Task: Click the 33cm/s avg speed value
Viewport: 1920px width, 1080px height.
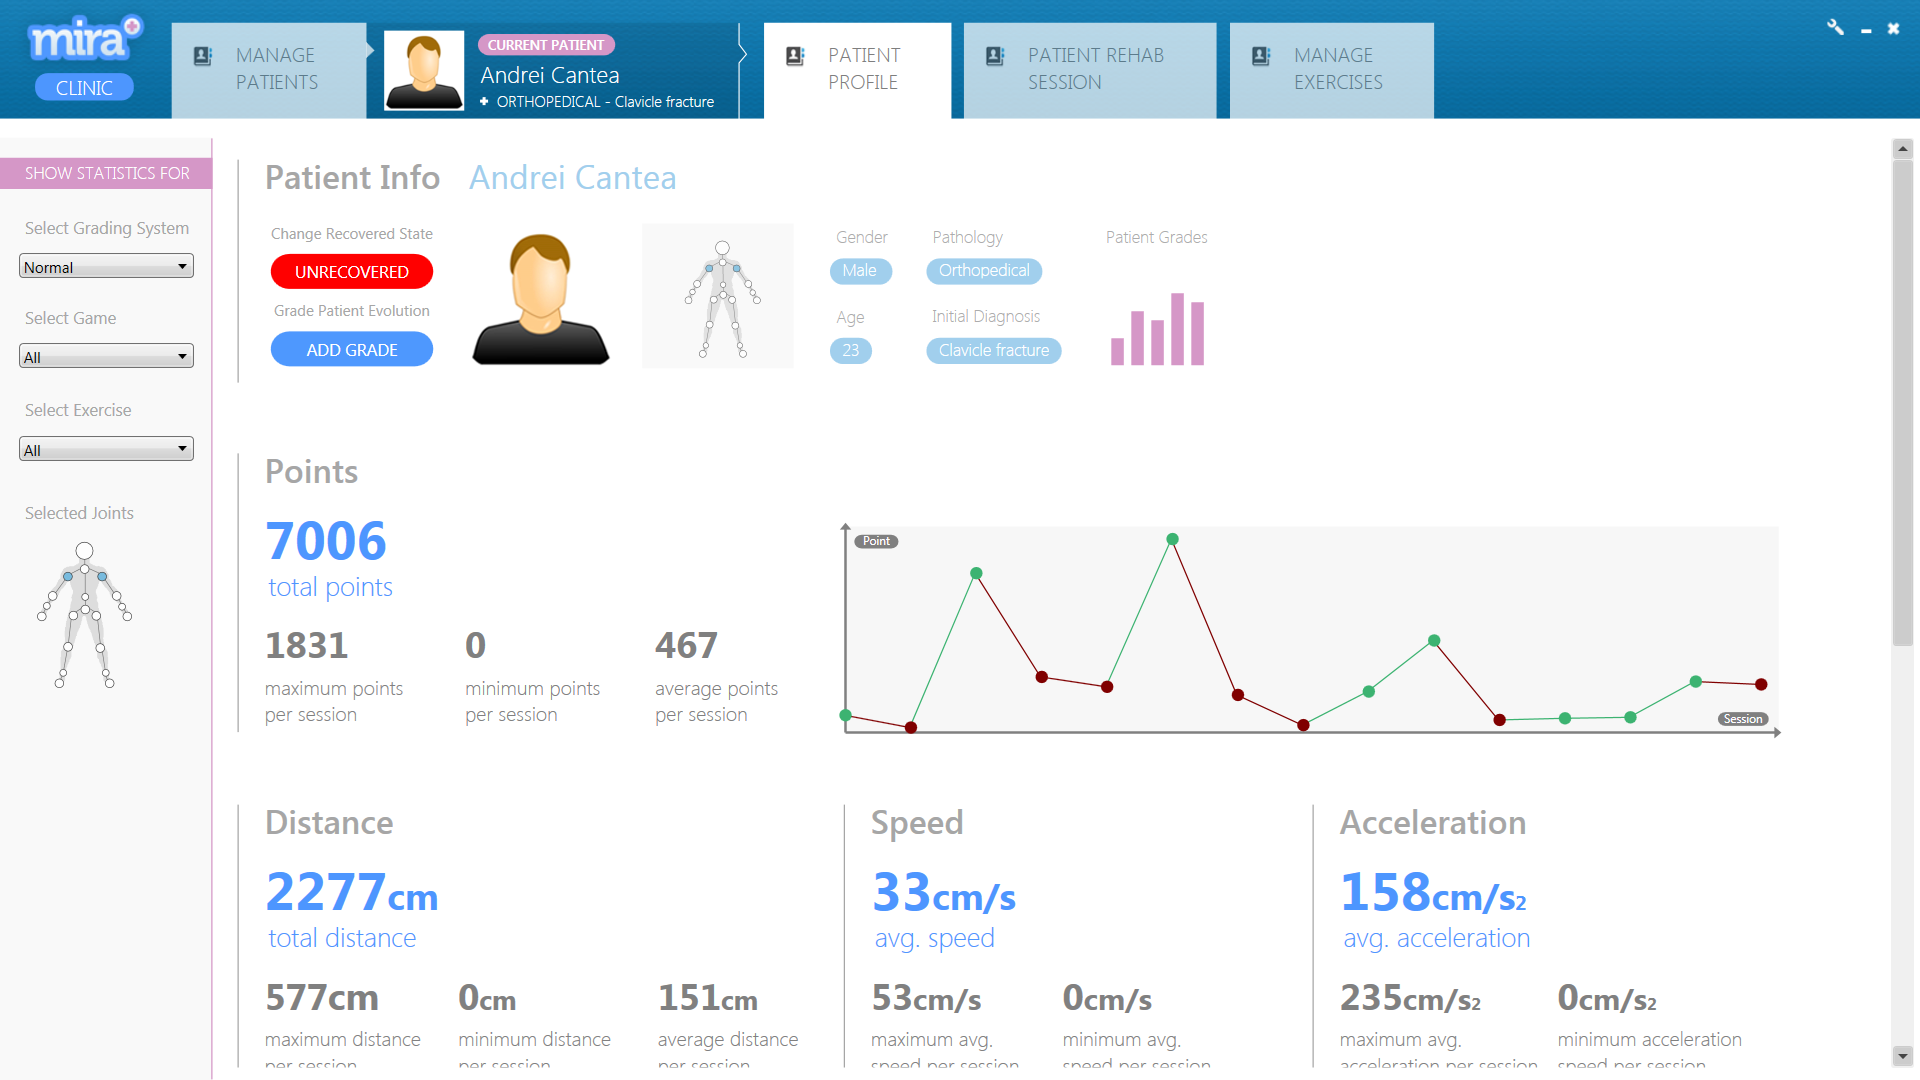Action: 944,892
